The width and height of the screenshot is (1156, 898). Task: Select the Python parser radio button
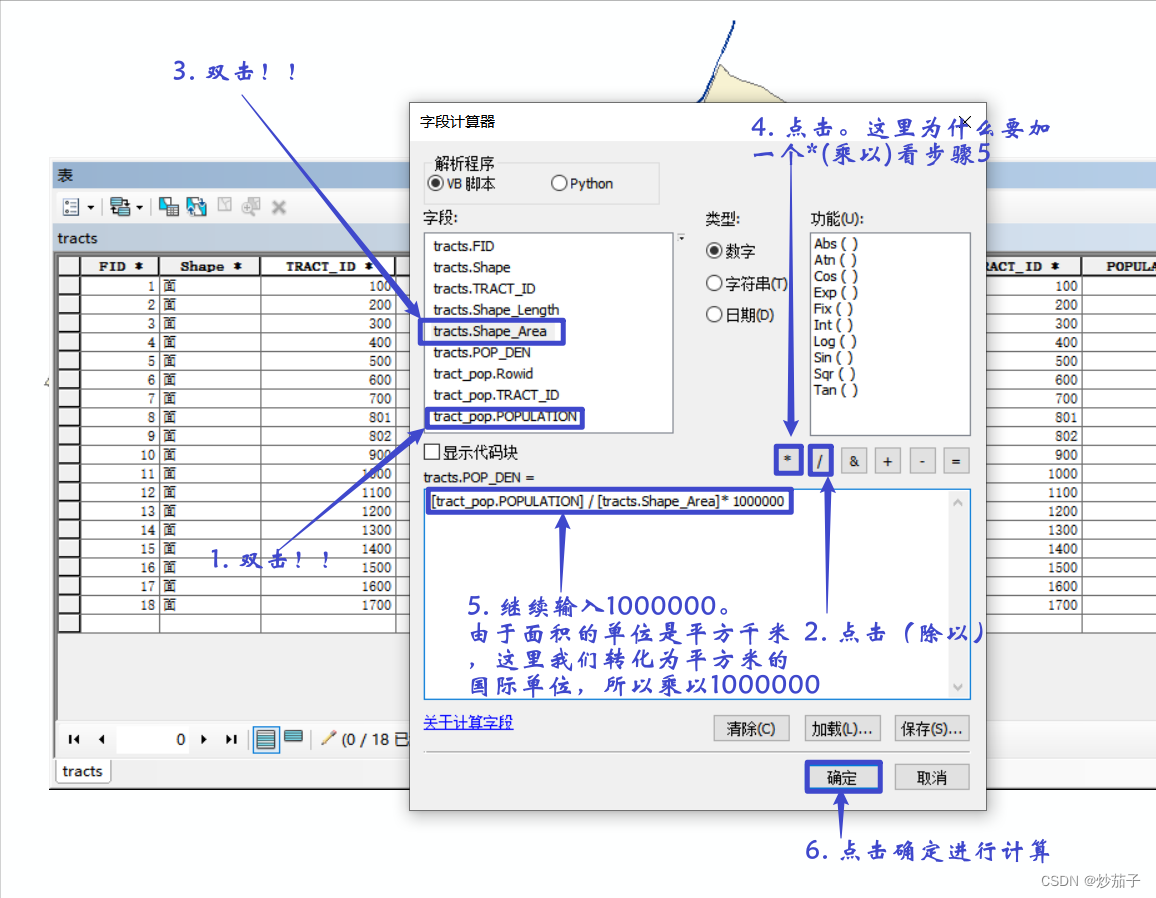(x=559, y=183)
